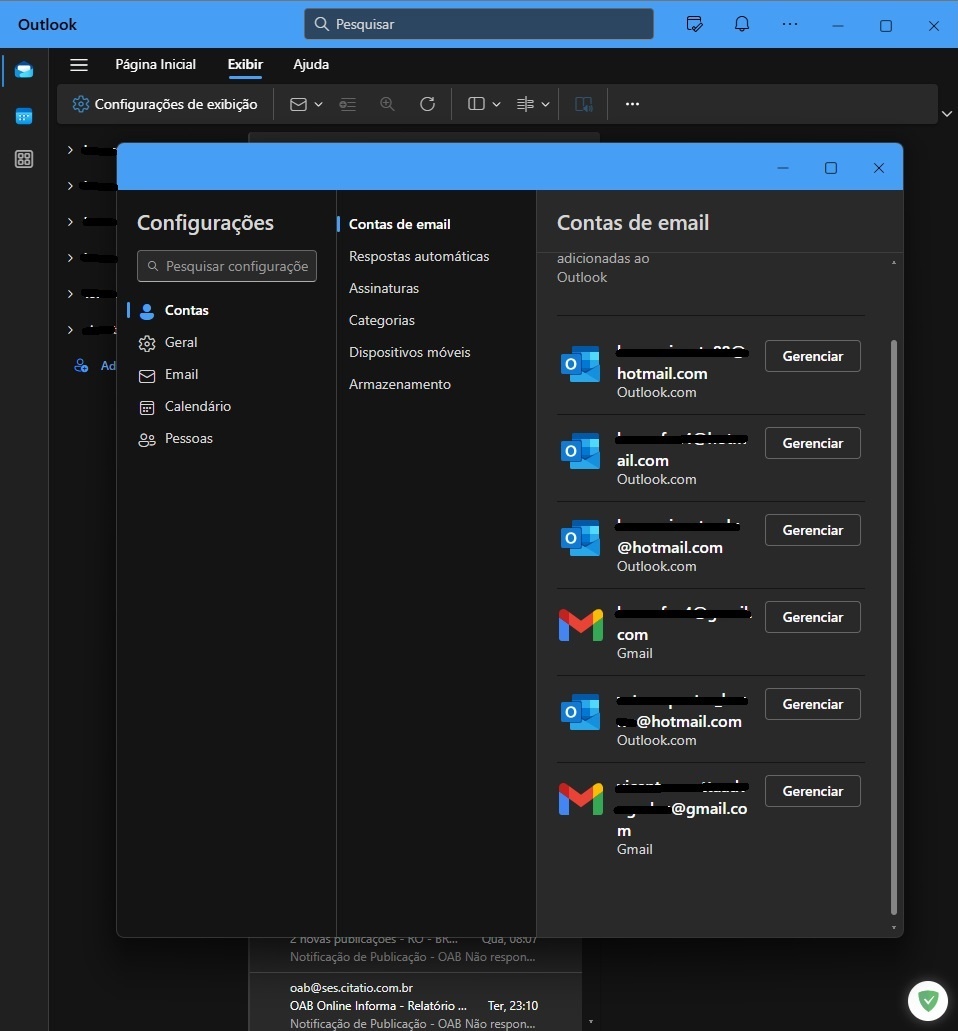
Task: Click the green shield badge icon
Action: pyautogui.click(x=928, y=1001)
